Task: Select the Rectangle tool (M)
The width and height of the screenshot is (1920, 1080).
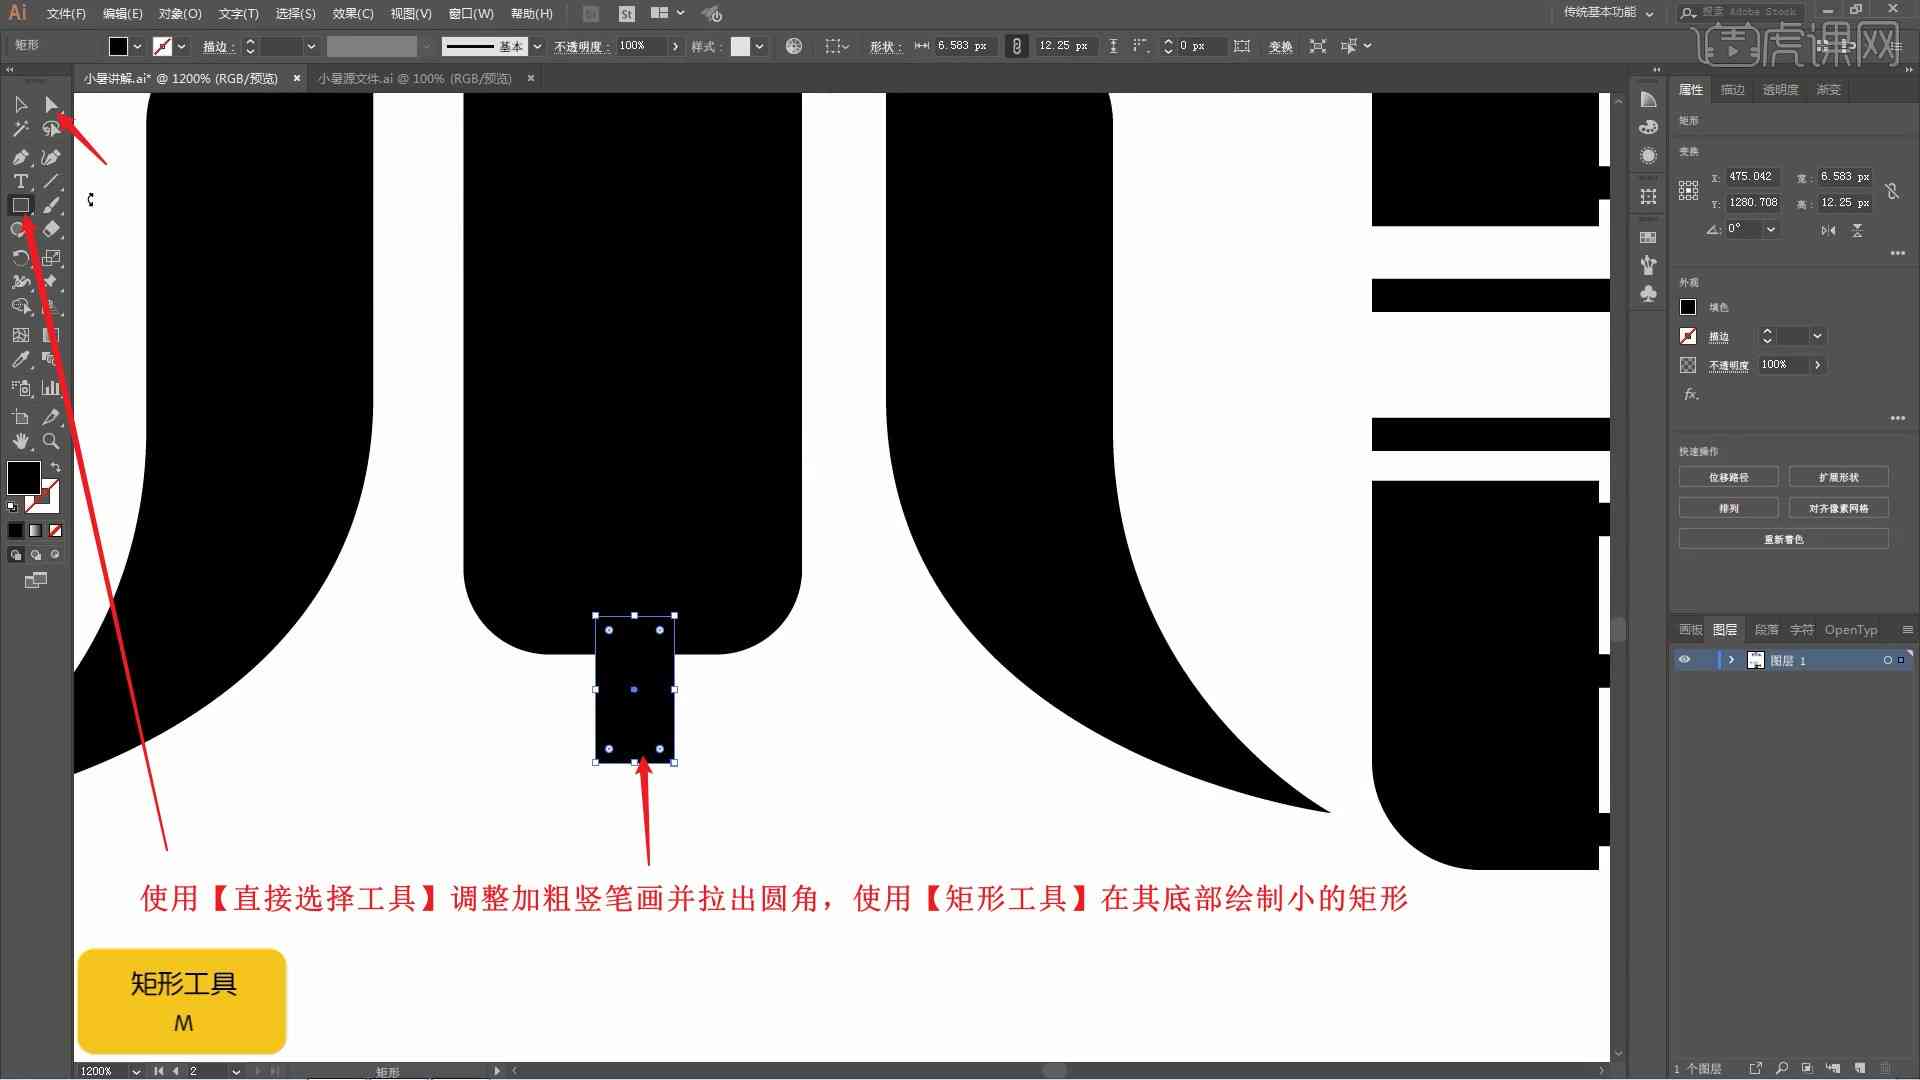Action: 18,206
